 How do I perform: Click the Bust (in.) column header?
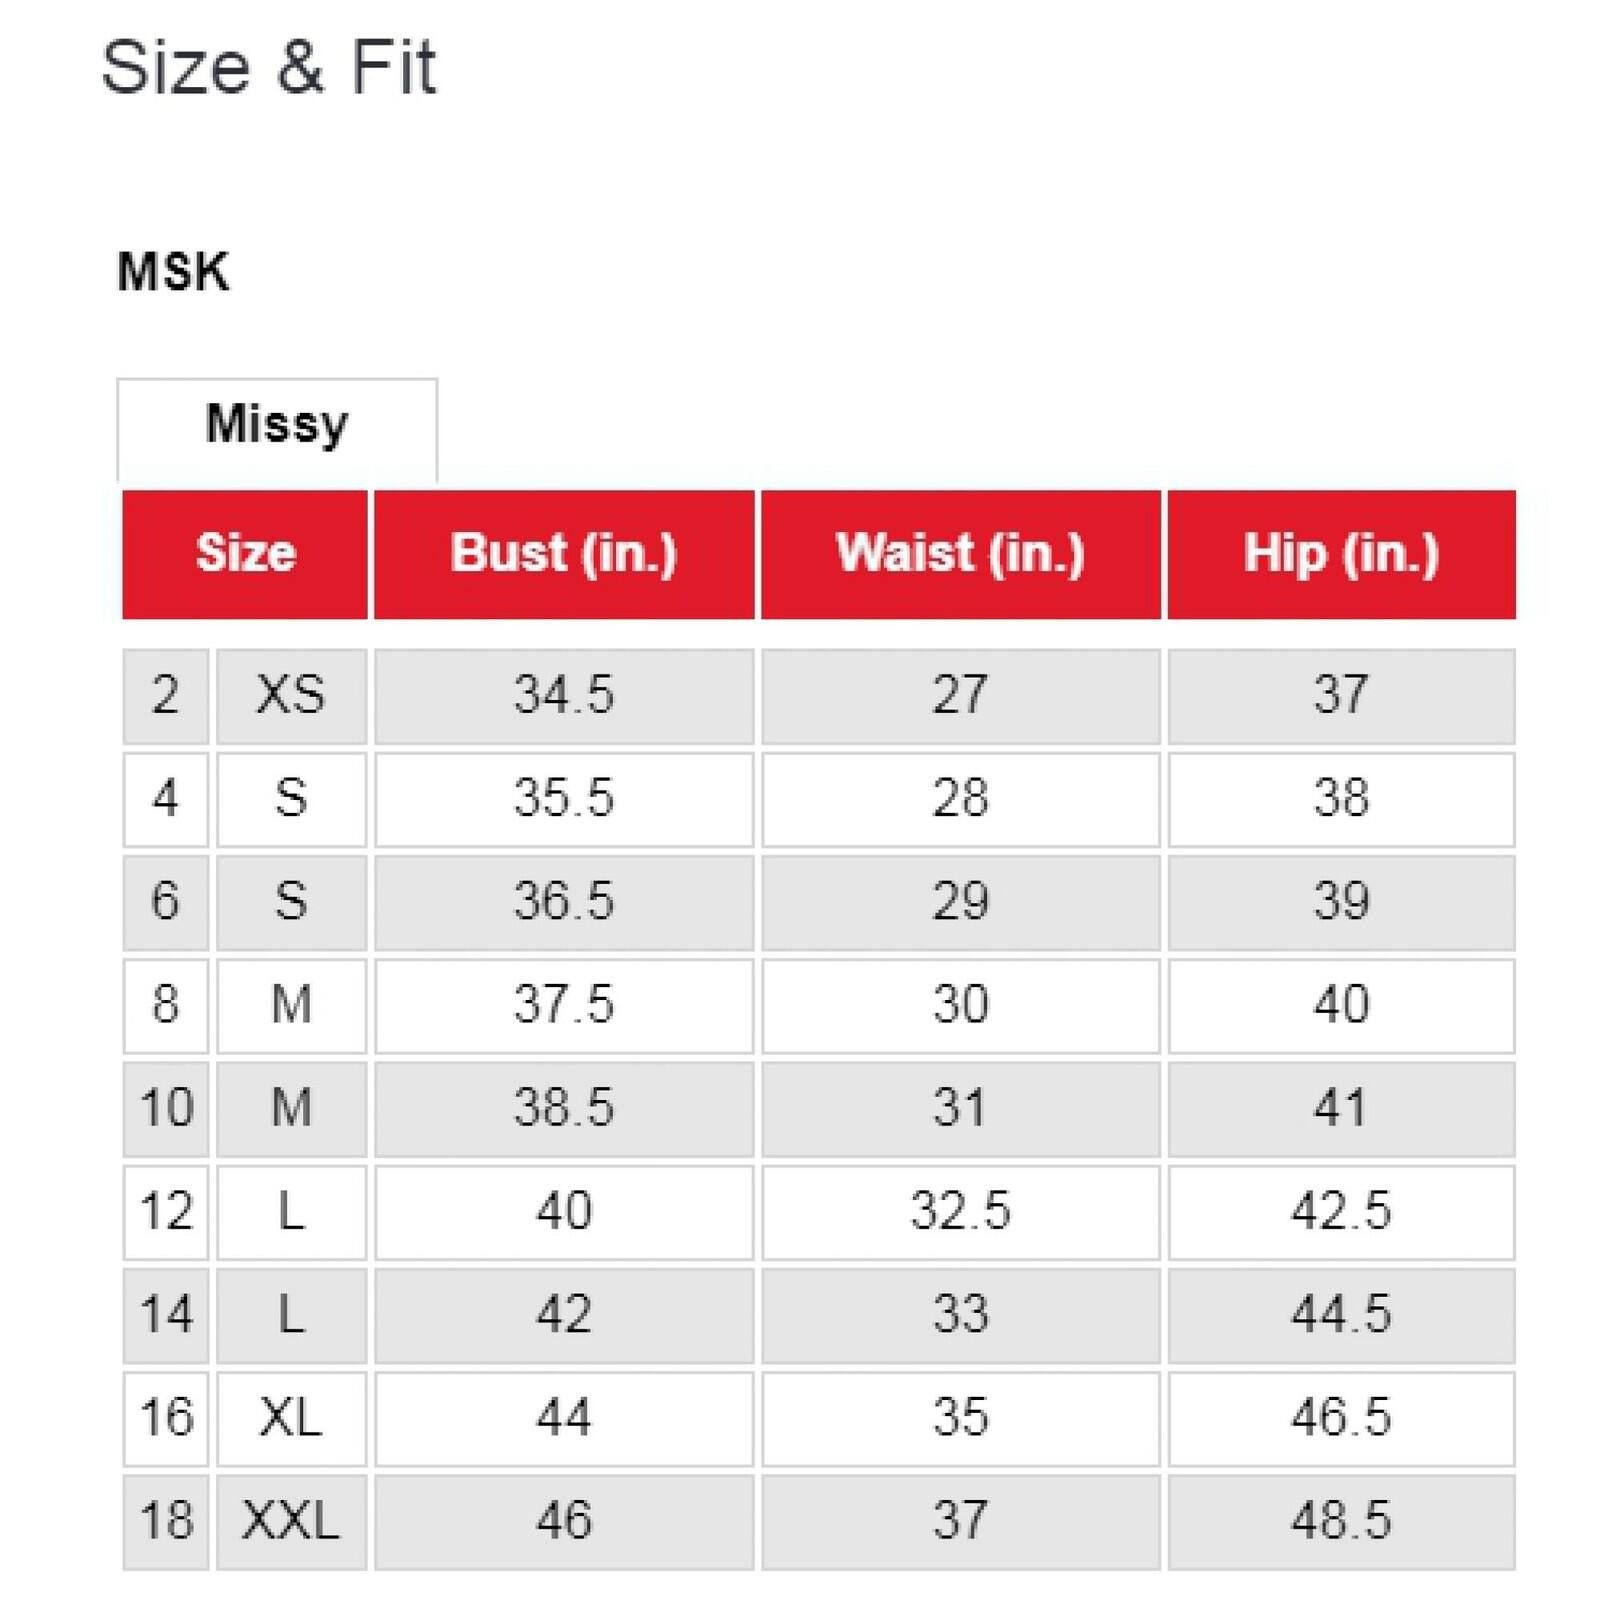pyautogui.click(x=564, y=554)
